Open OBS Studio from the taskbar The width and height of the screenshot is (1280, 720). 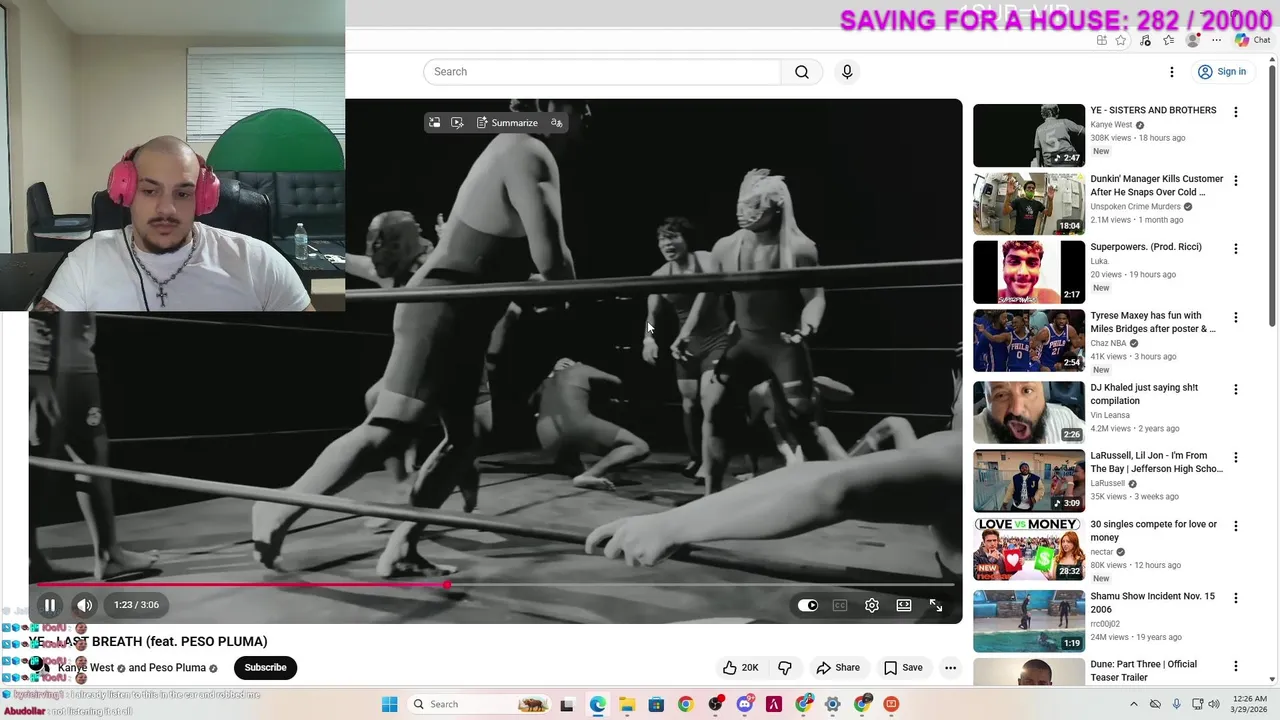715,704
